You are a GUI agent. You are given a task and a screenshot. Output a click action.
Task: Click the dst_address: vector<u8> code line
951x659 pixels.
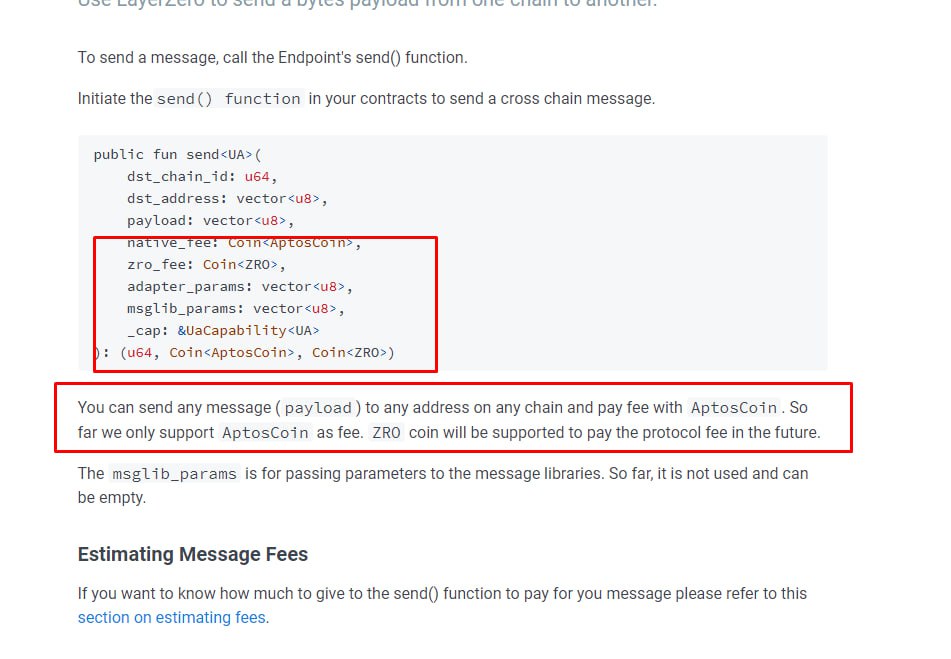coord(227,198)
